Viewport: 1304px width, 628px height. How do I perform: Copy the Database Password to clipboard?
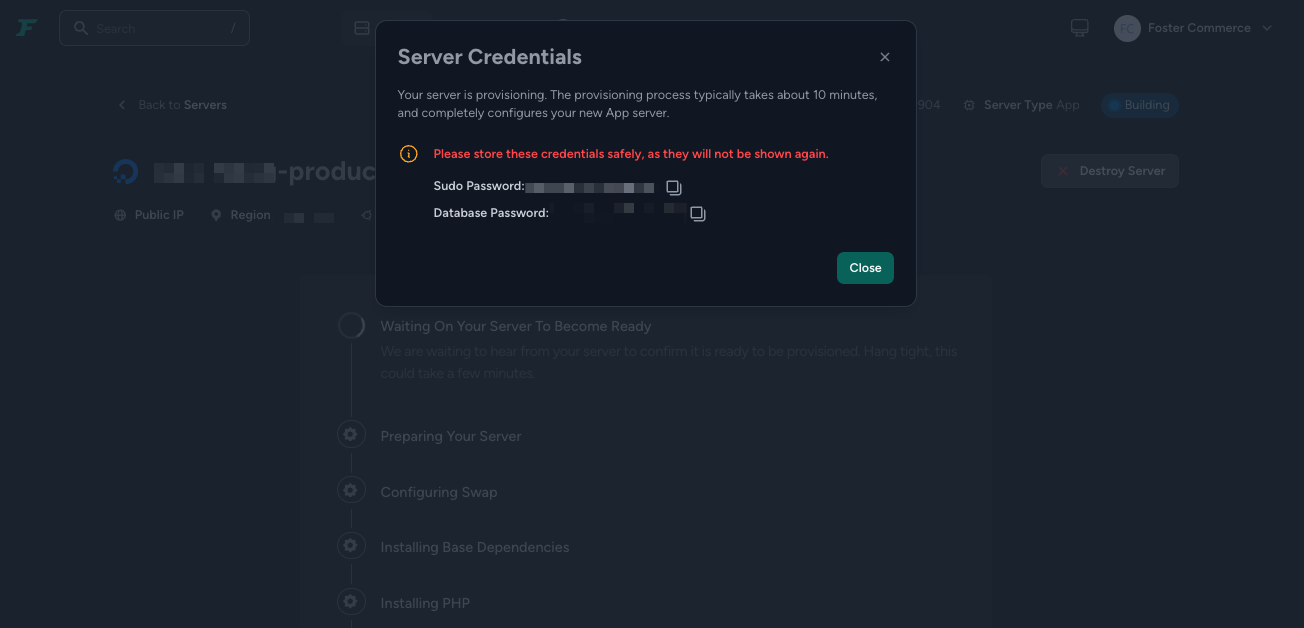click(698, 213)
